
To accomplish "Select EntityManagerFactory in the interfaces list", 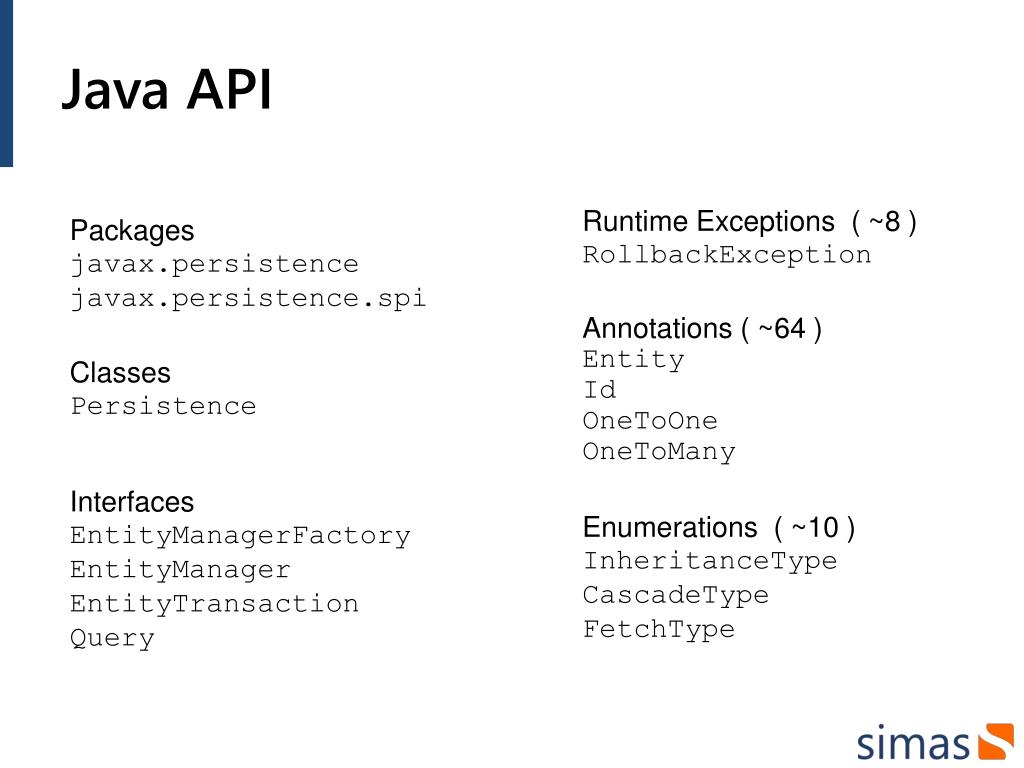I will click(x=240, y=536).
